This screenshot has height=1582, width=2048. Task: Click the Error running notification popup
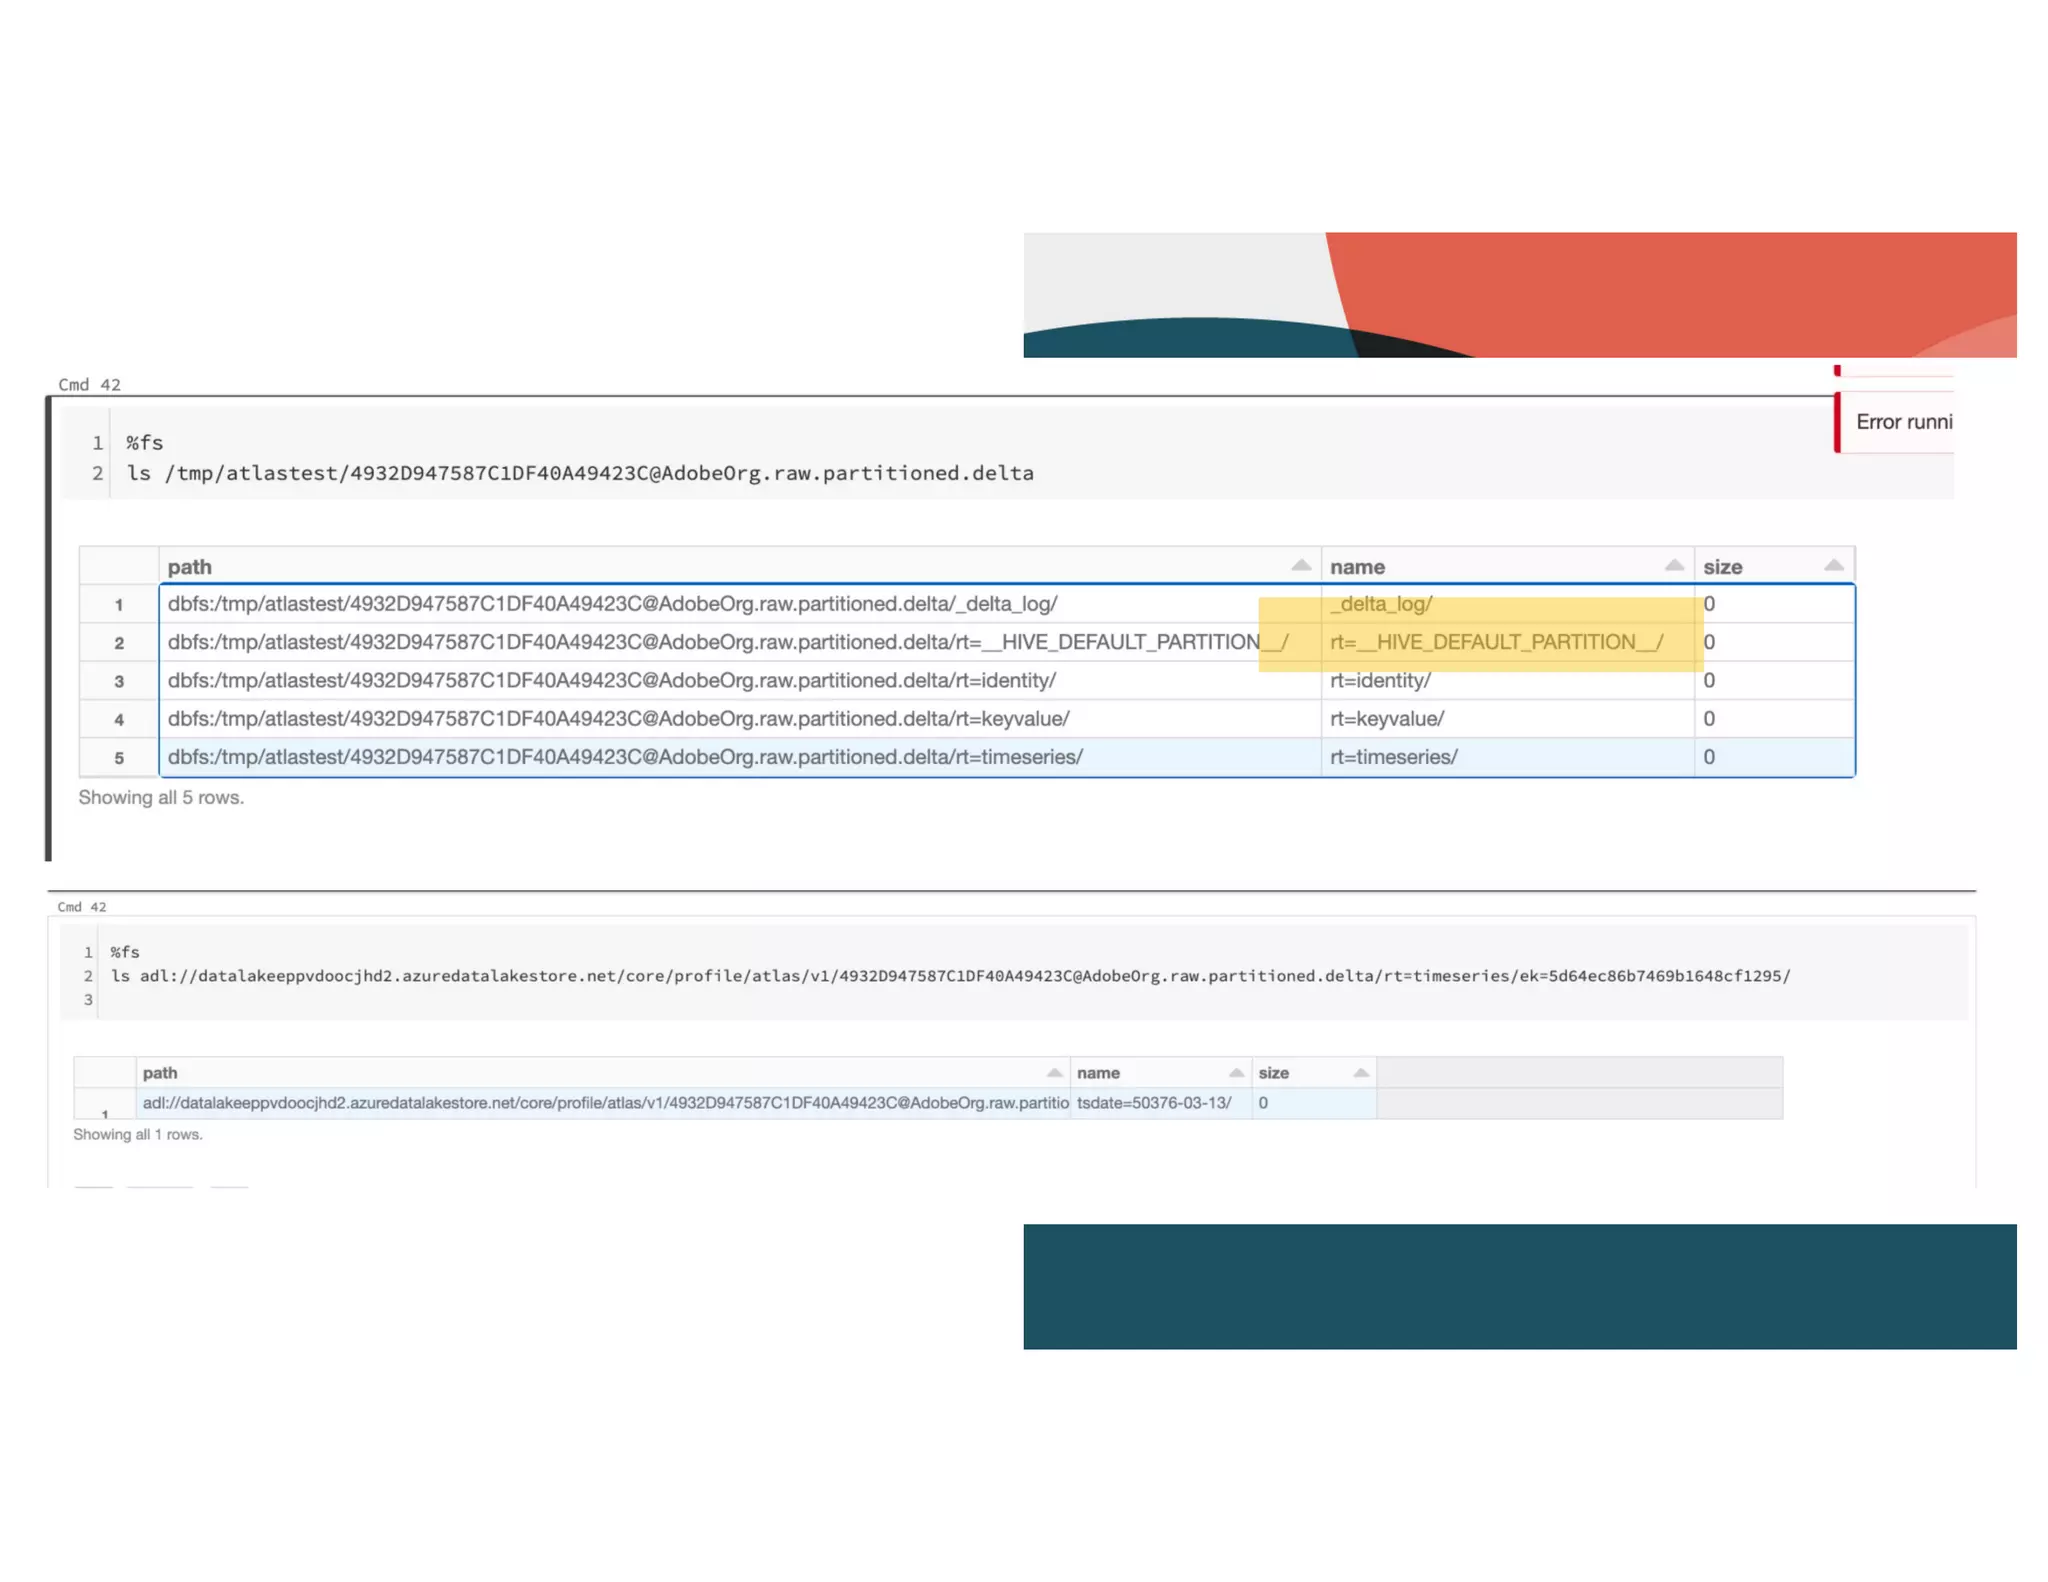[1901, 422]
